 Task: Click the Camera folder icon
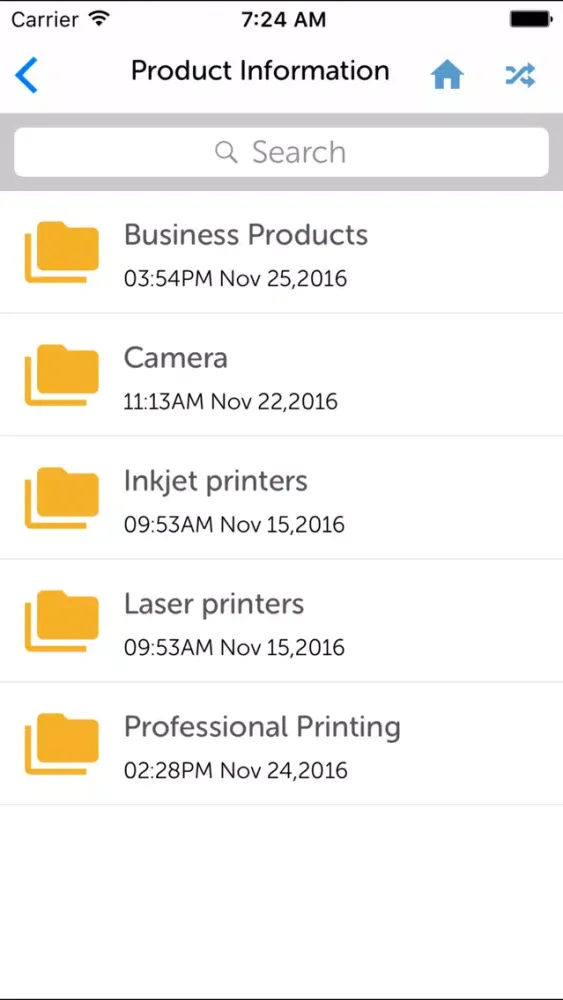[62, 374]
